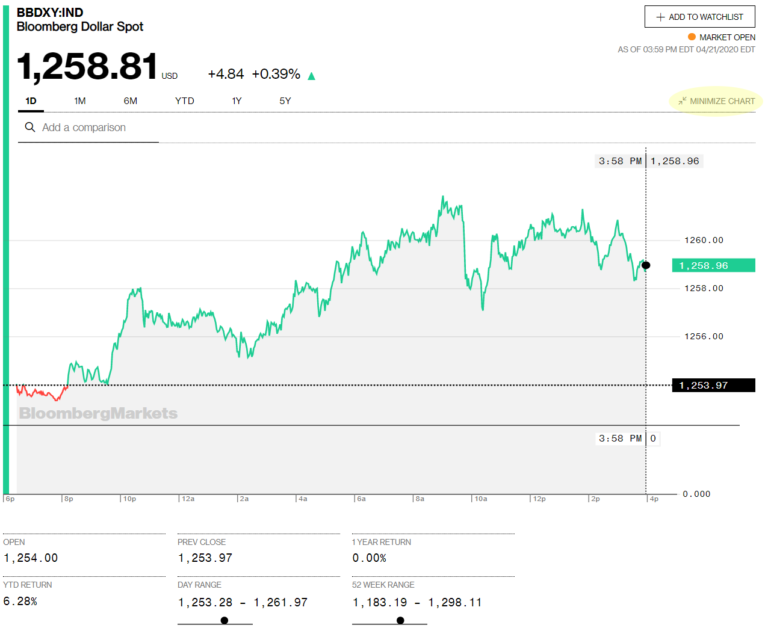Screen dimensions: 768x634
Task: Switch to the 1M time range
Action: [80, 101]
